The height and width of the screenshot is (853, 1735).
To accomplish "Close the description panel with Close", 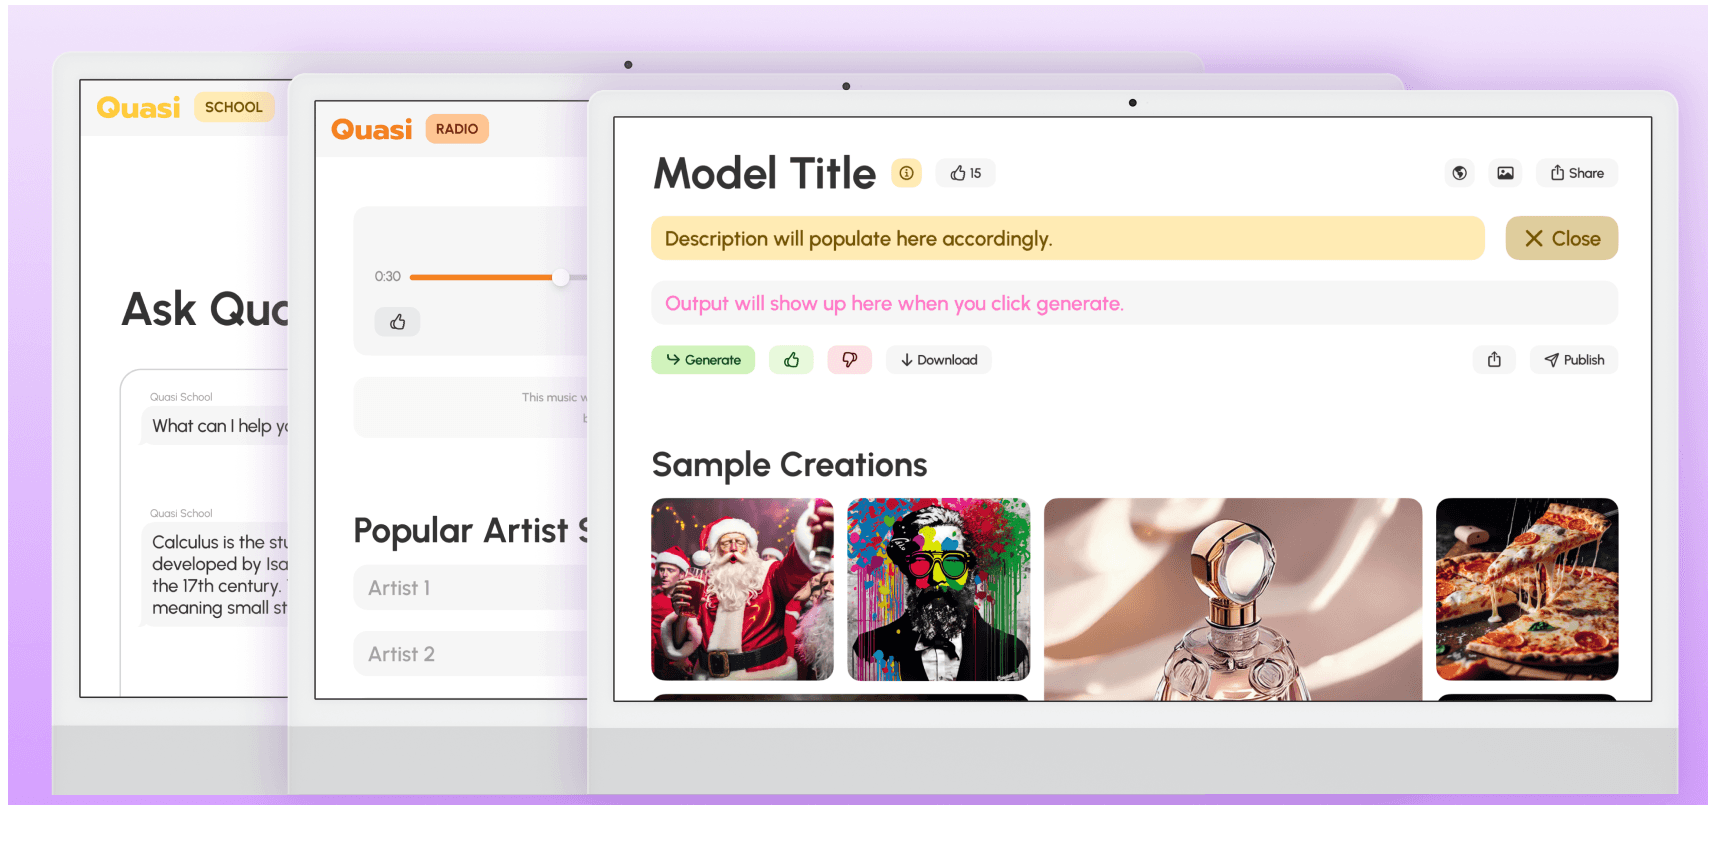I will (1562, 238).
